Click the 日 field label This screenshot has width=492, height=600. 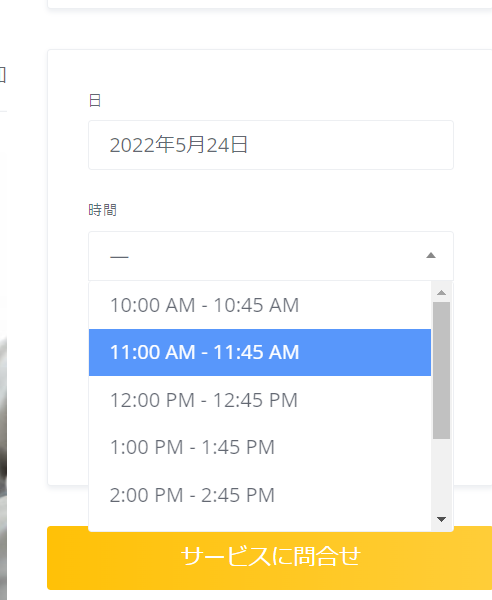tap(95, 101)
